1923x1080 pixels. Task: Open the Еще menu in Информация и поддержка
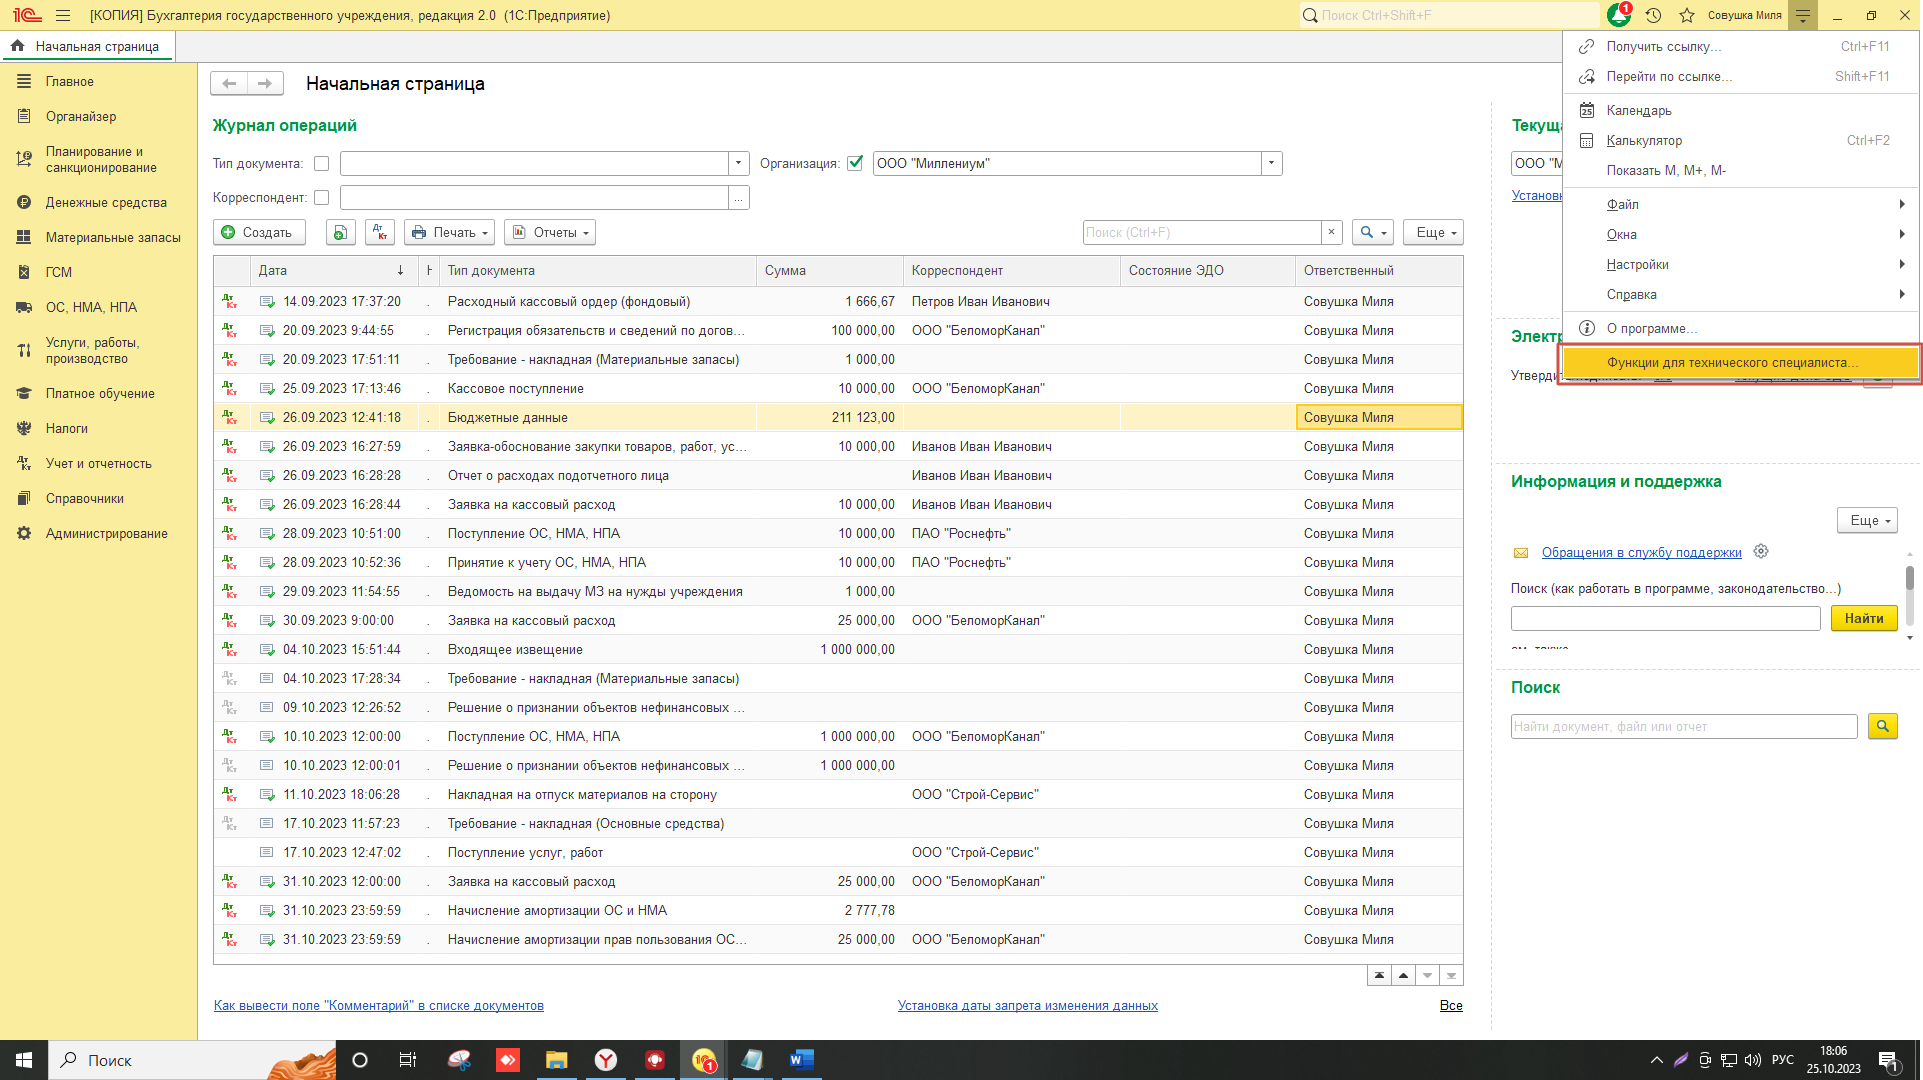click(x=1867, y=520)
